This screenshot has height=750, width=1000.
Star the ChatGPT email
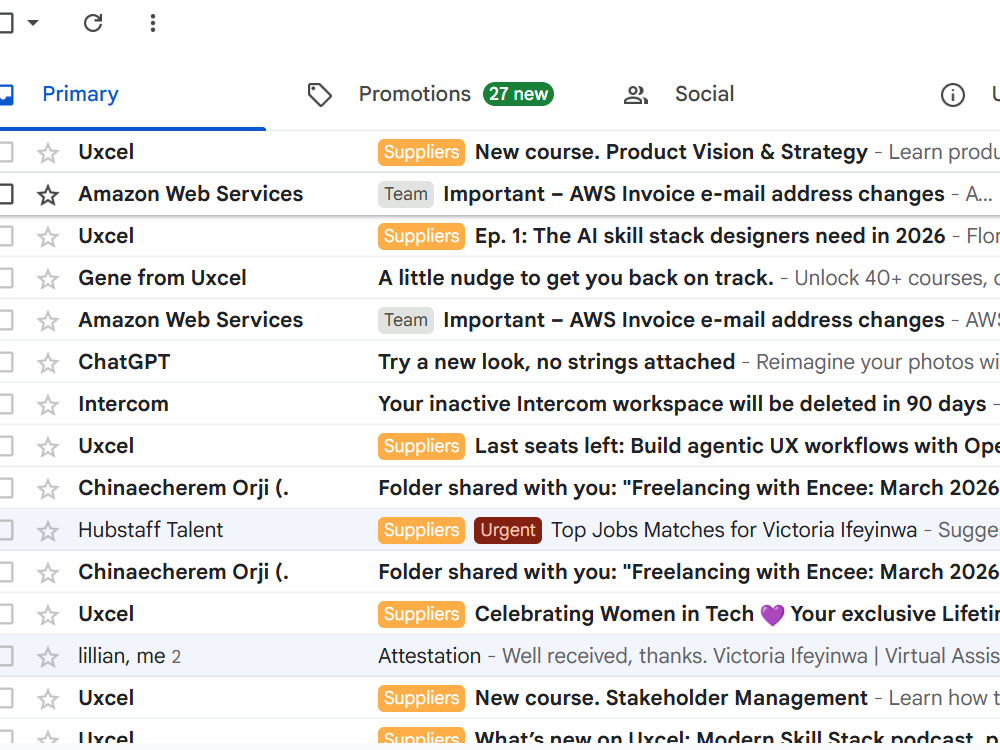click(48, 363)
